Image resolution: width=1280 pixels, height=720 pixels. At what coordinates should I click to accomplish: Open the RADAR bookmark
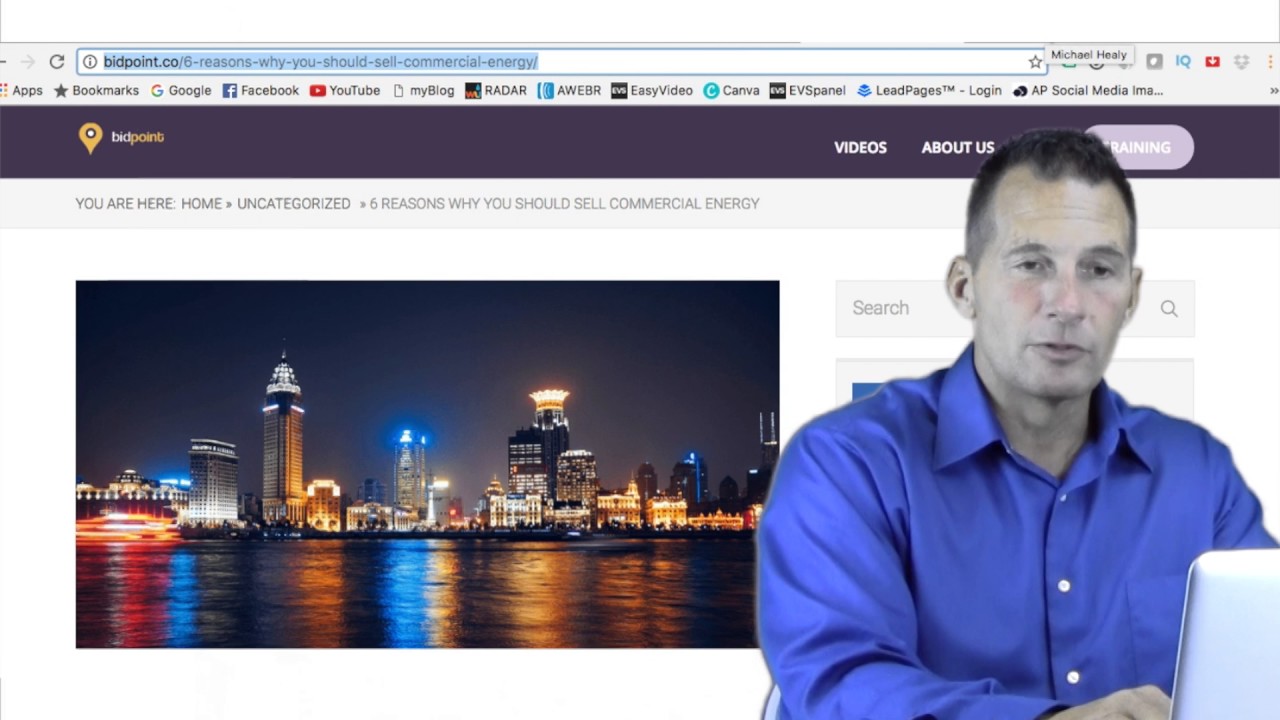coord(496,91)
